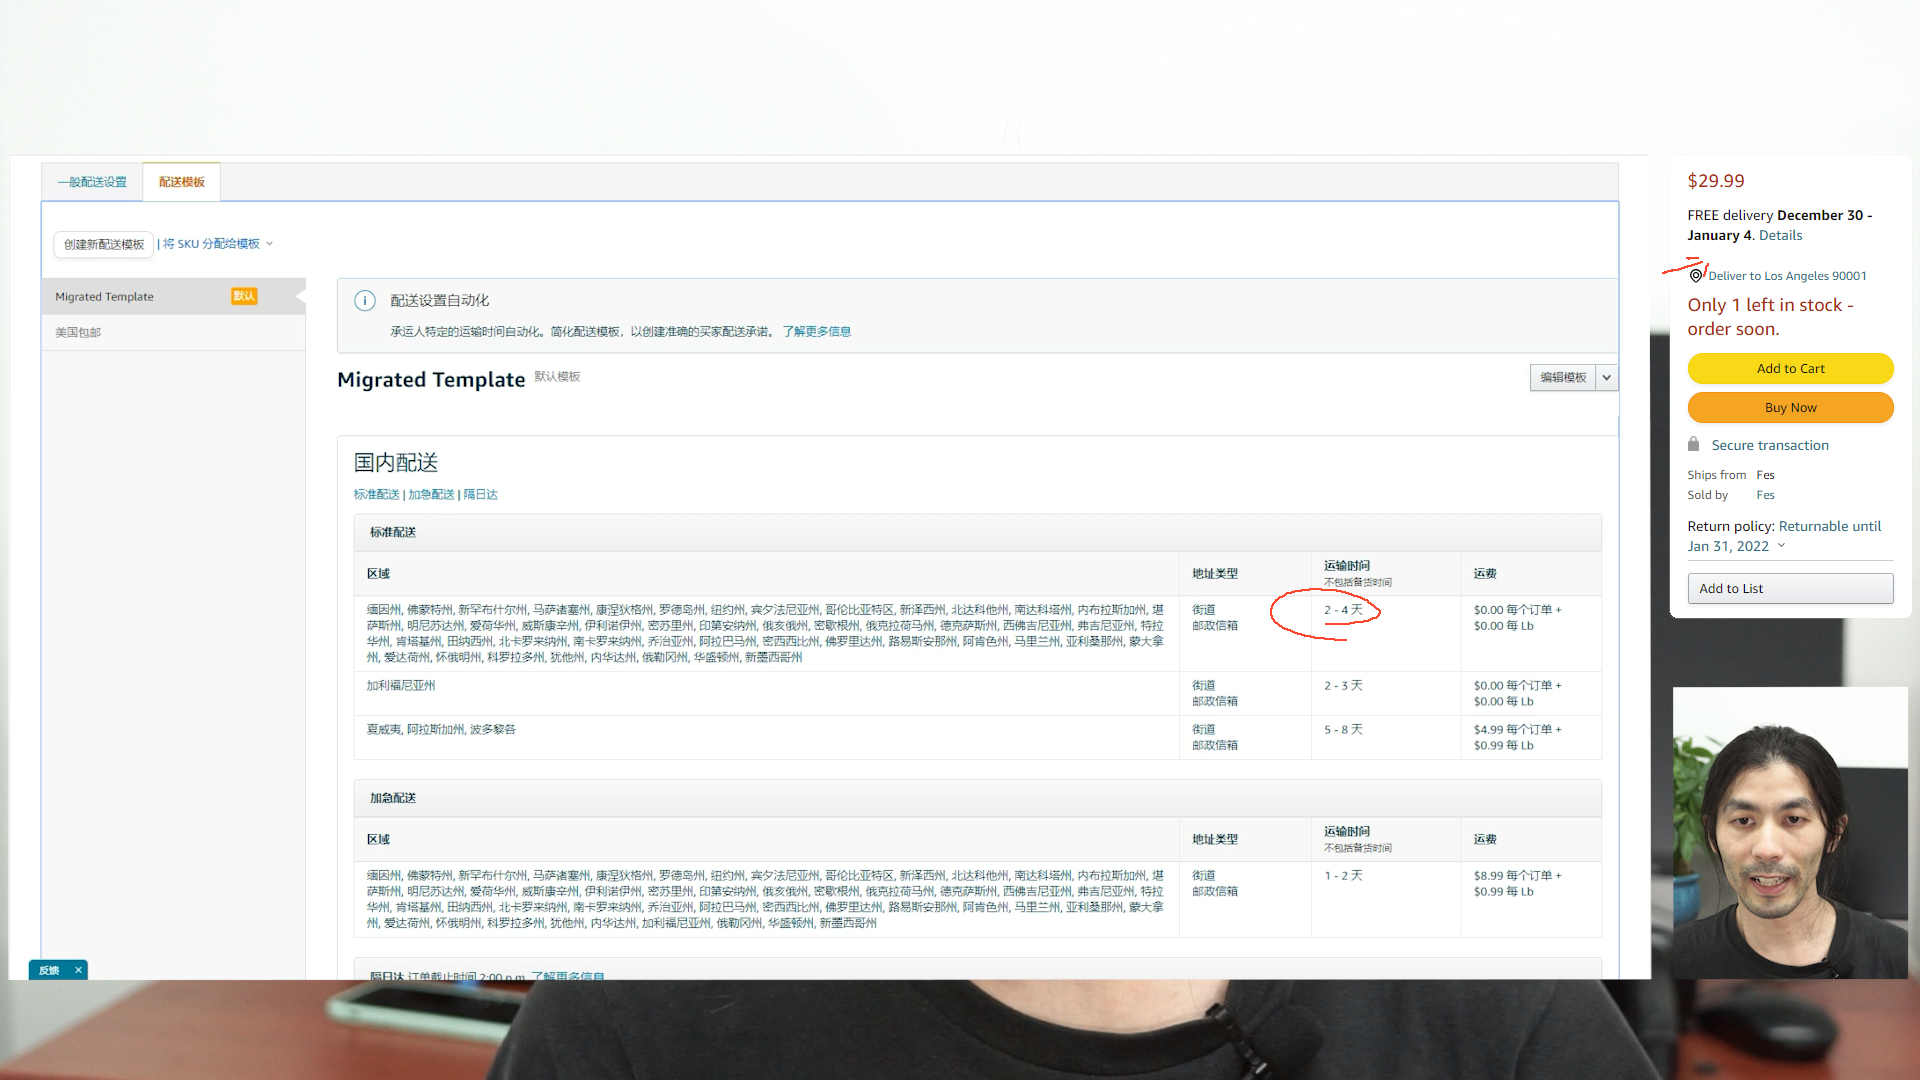Click the 创建新配送模板 button
The image size is (1920, 1080).
104,244
